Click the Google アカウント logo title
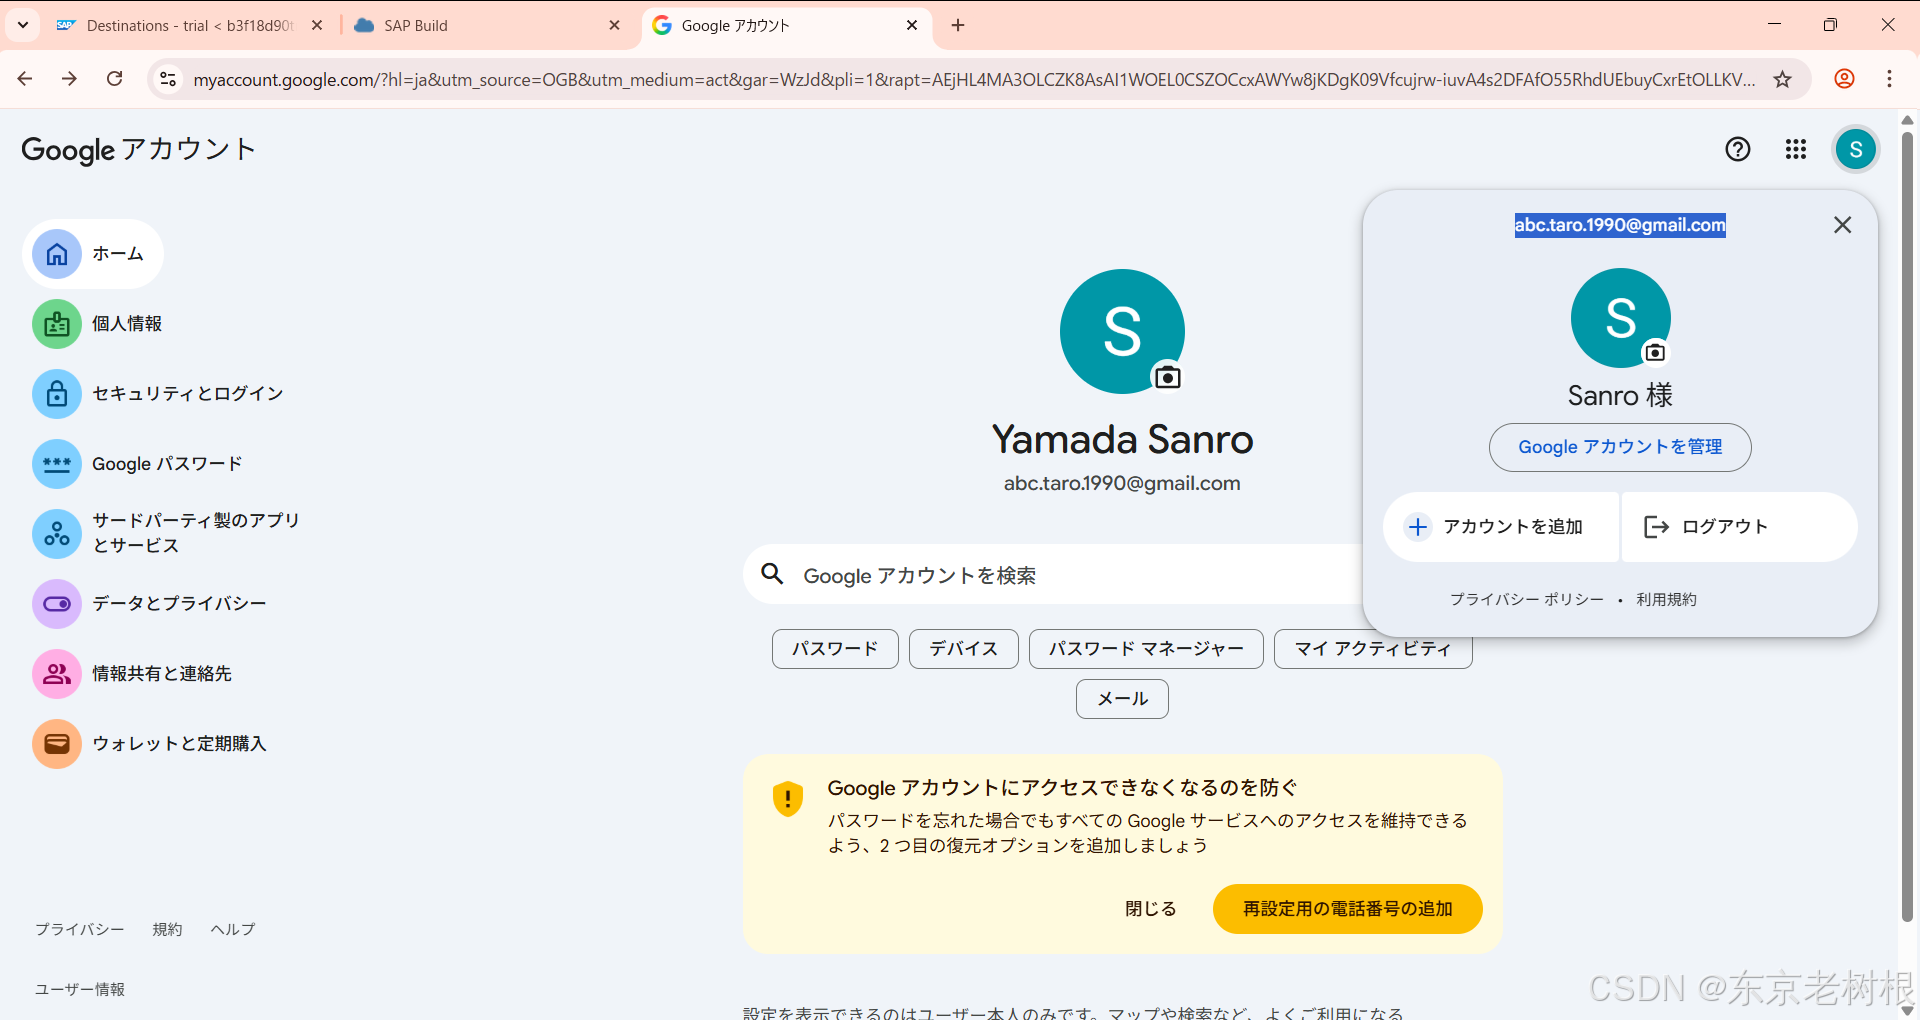1920x1020 pixels. click(139, 149)
